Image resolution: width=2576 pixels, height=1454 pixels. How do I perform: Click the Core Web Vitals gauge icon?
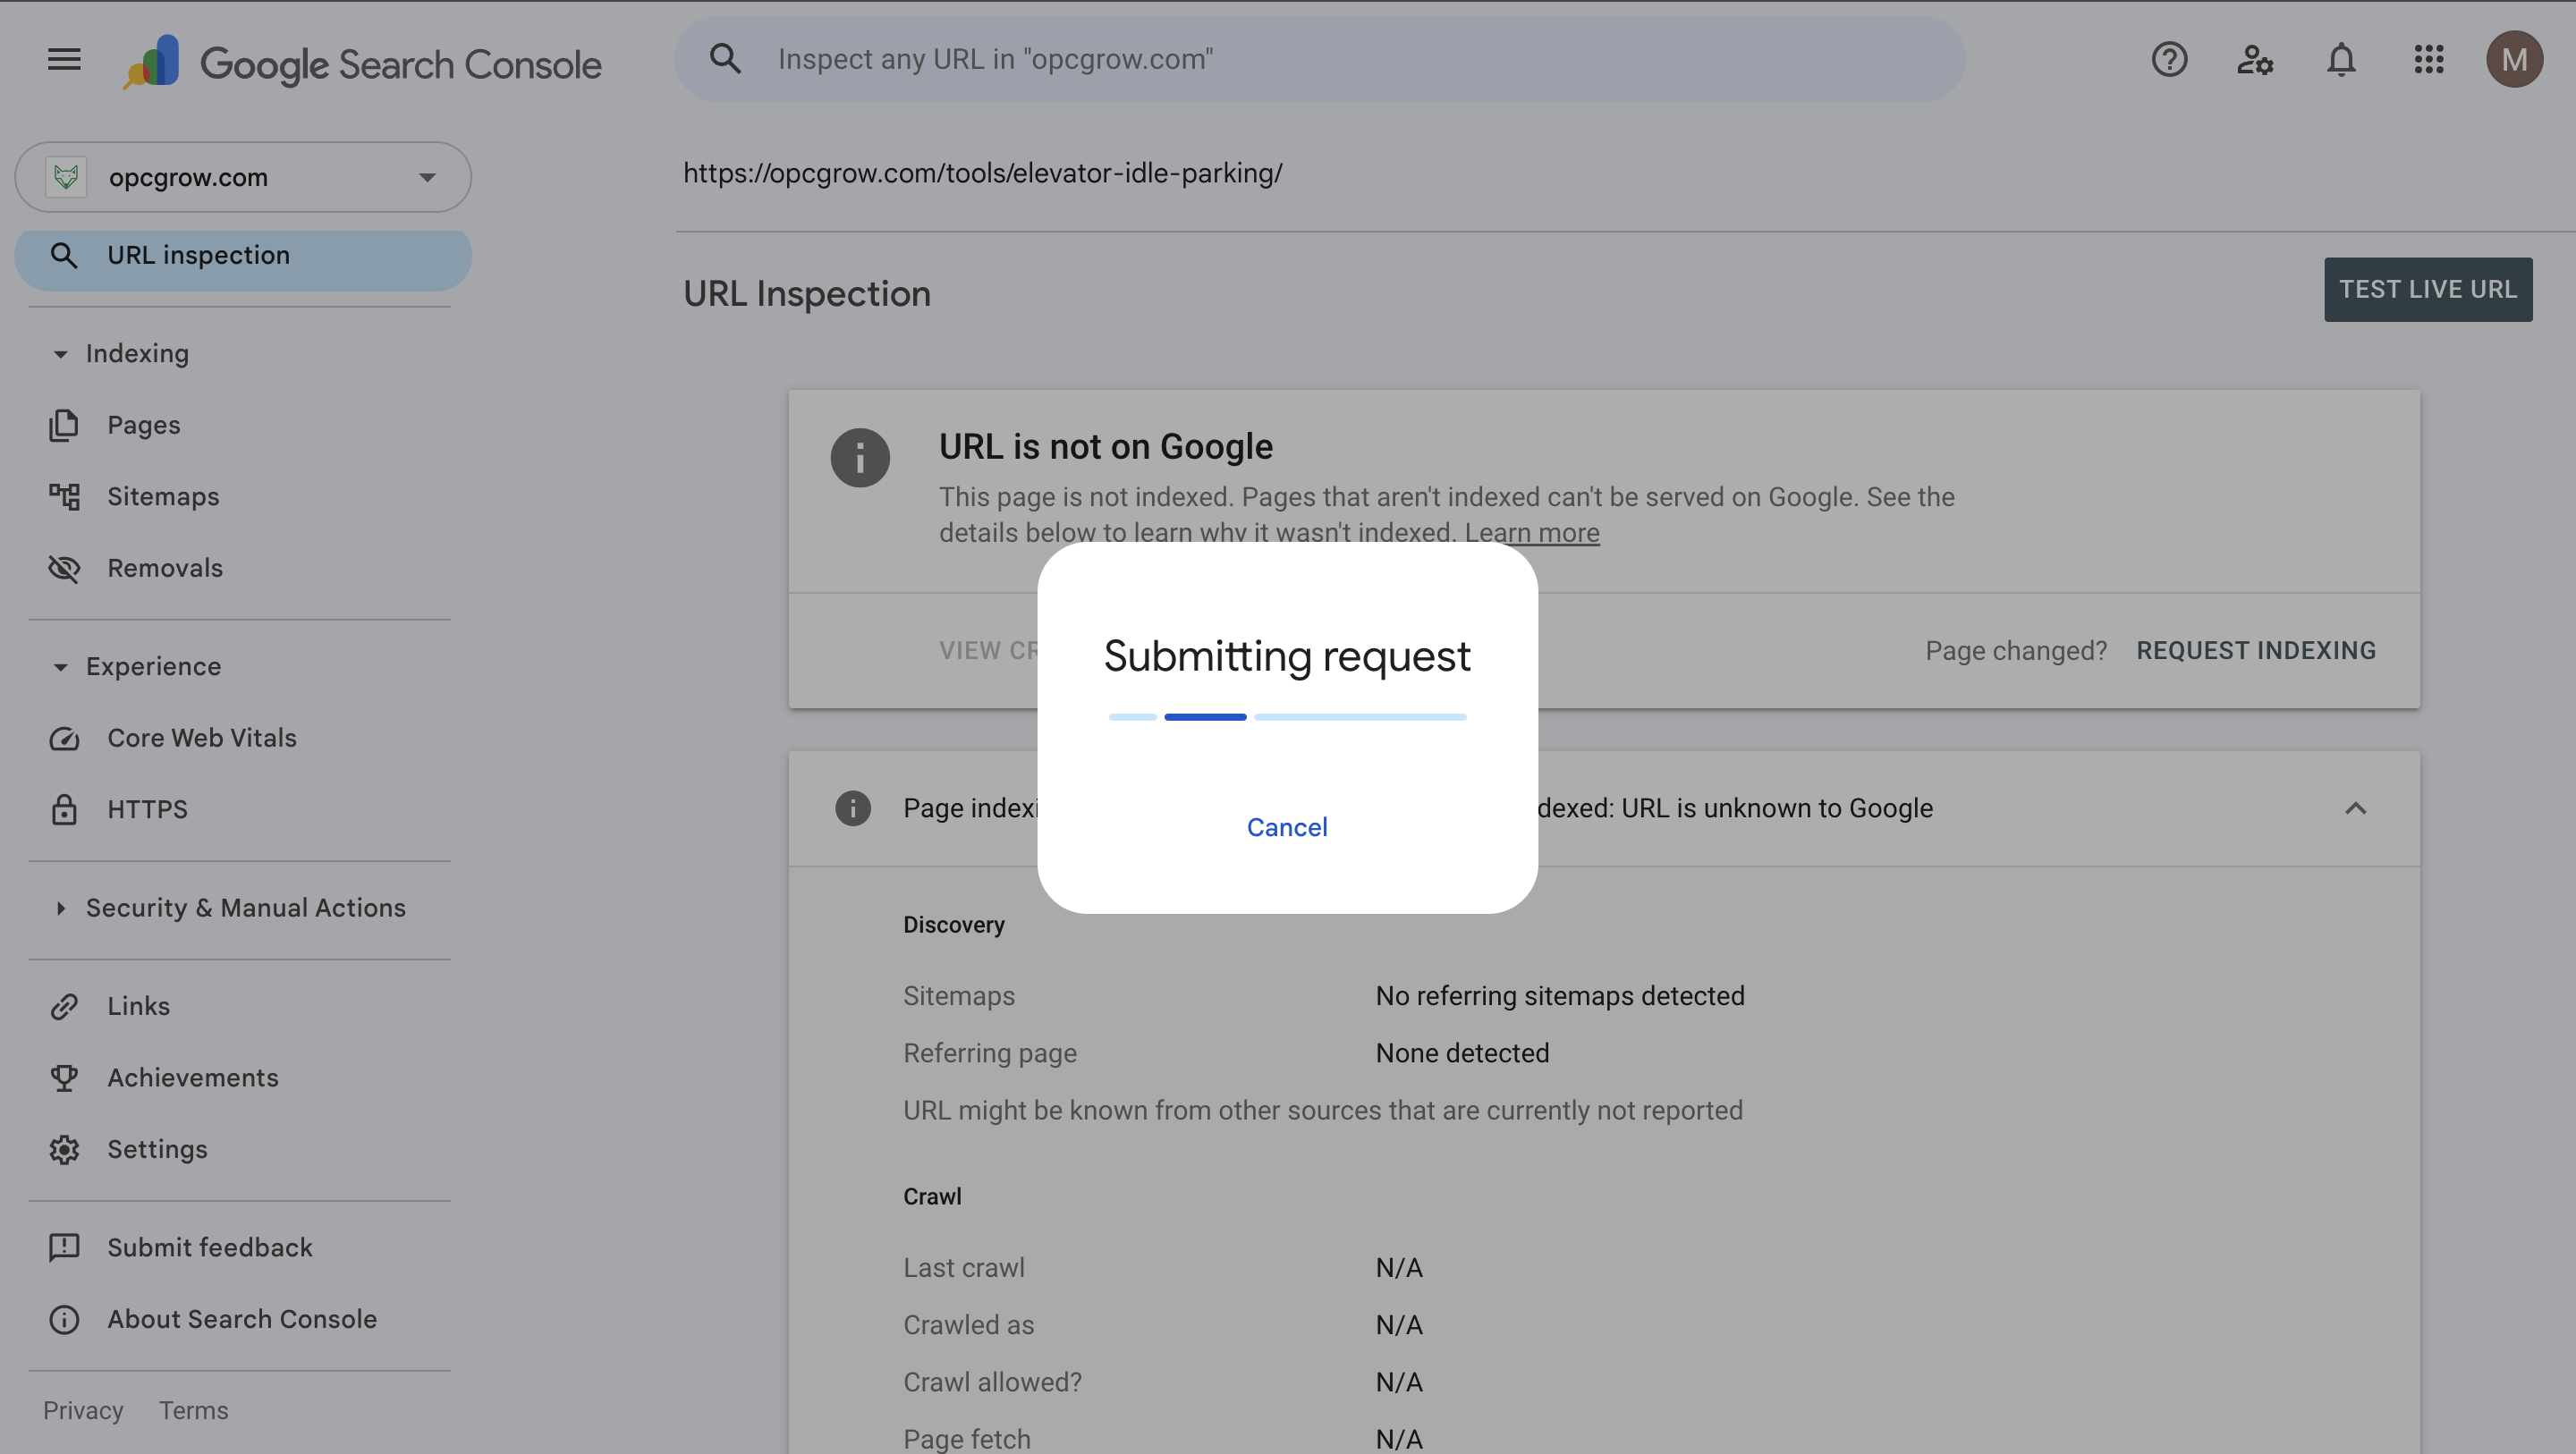(64, 738)
